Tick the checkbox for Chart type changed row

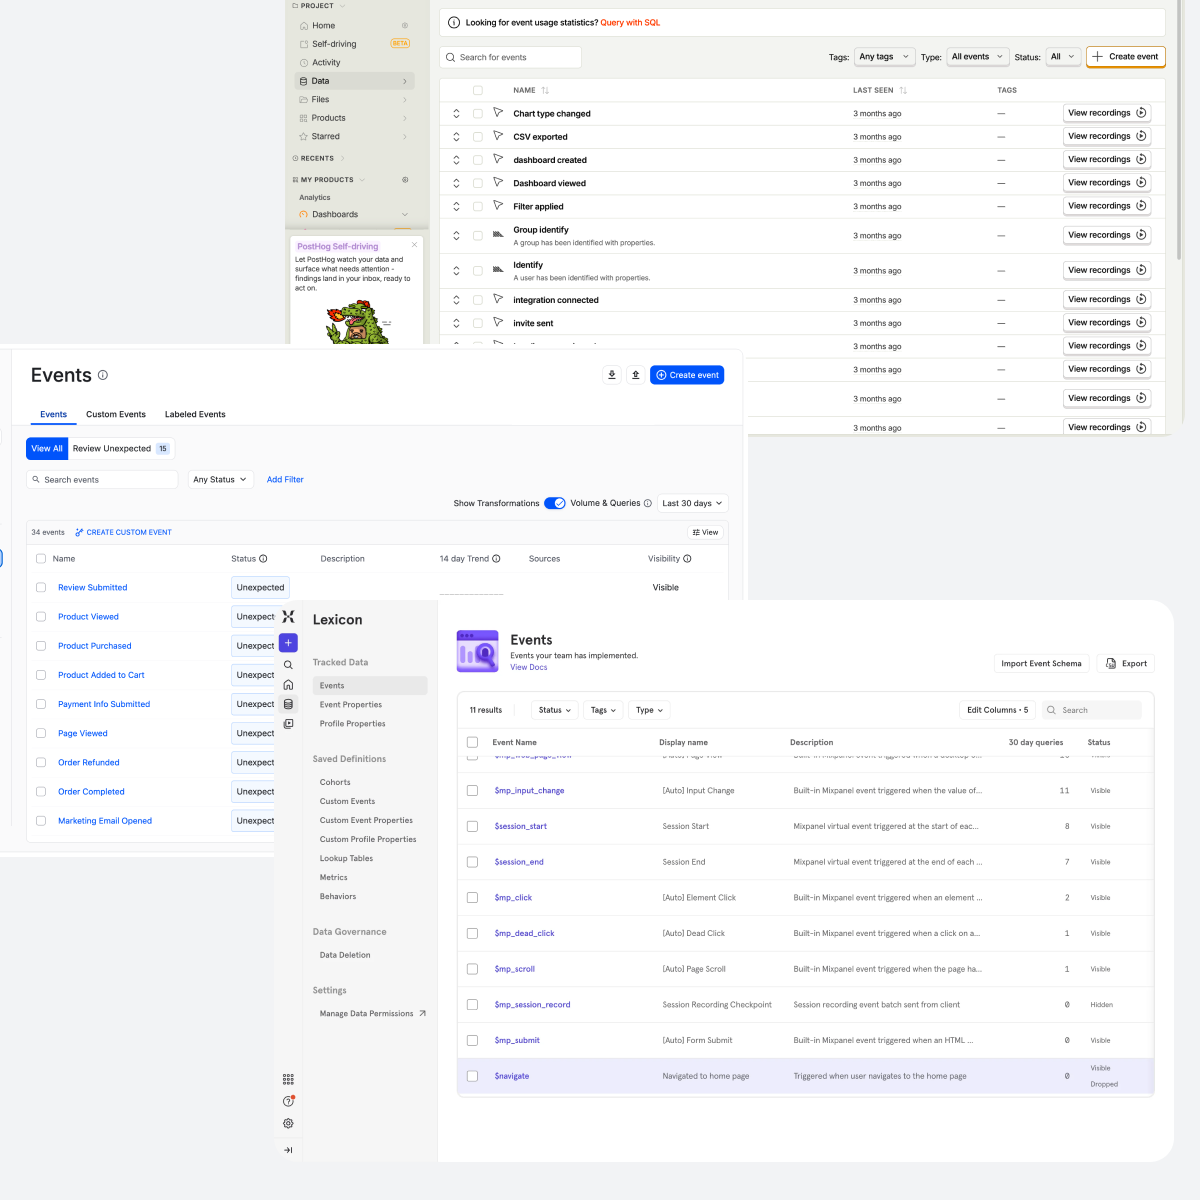tap(478, 114)
